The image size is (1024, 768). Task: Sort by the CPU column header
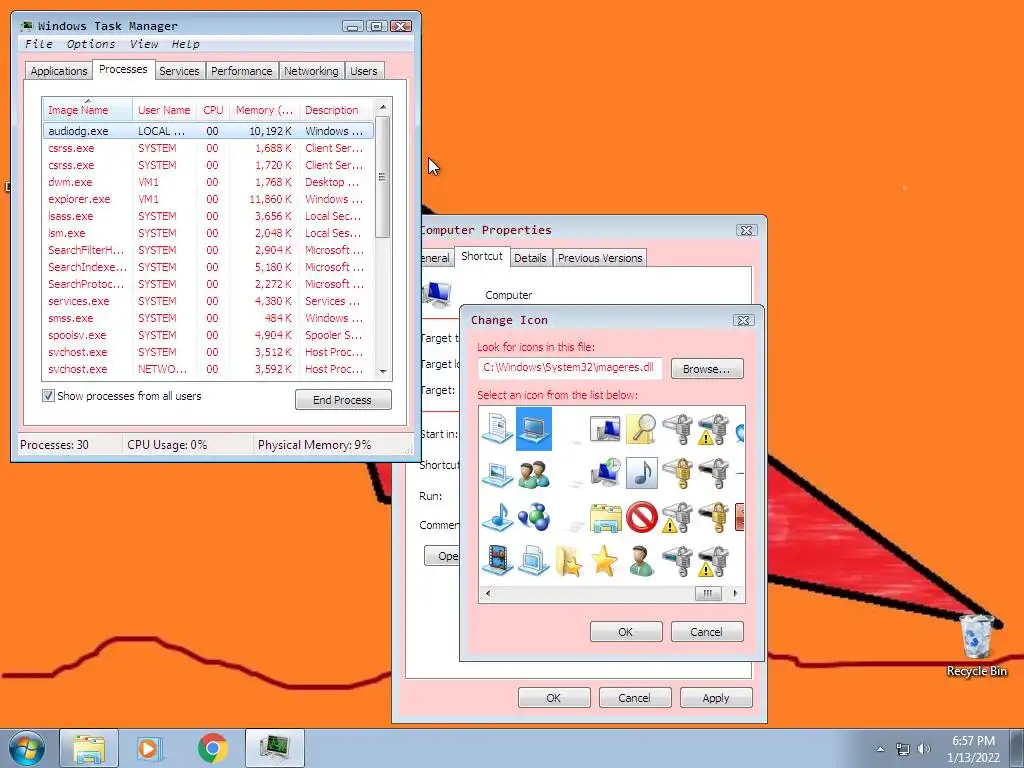point(213,110)
